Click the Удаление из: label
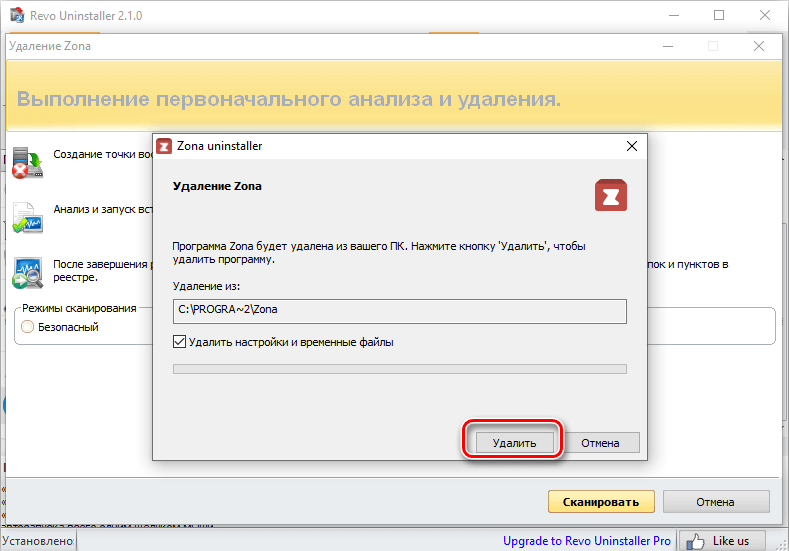The height and width of the screenshot is (551, 789). coord(206,286)
